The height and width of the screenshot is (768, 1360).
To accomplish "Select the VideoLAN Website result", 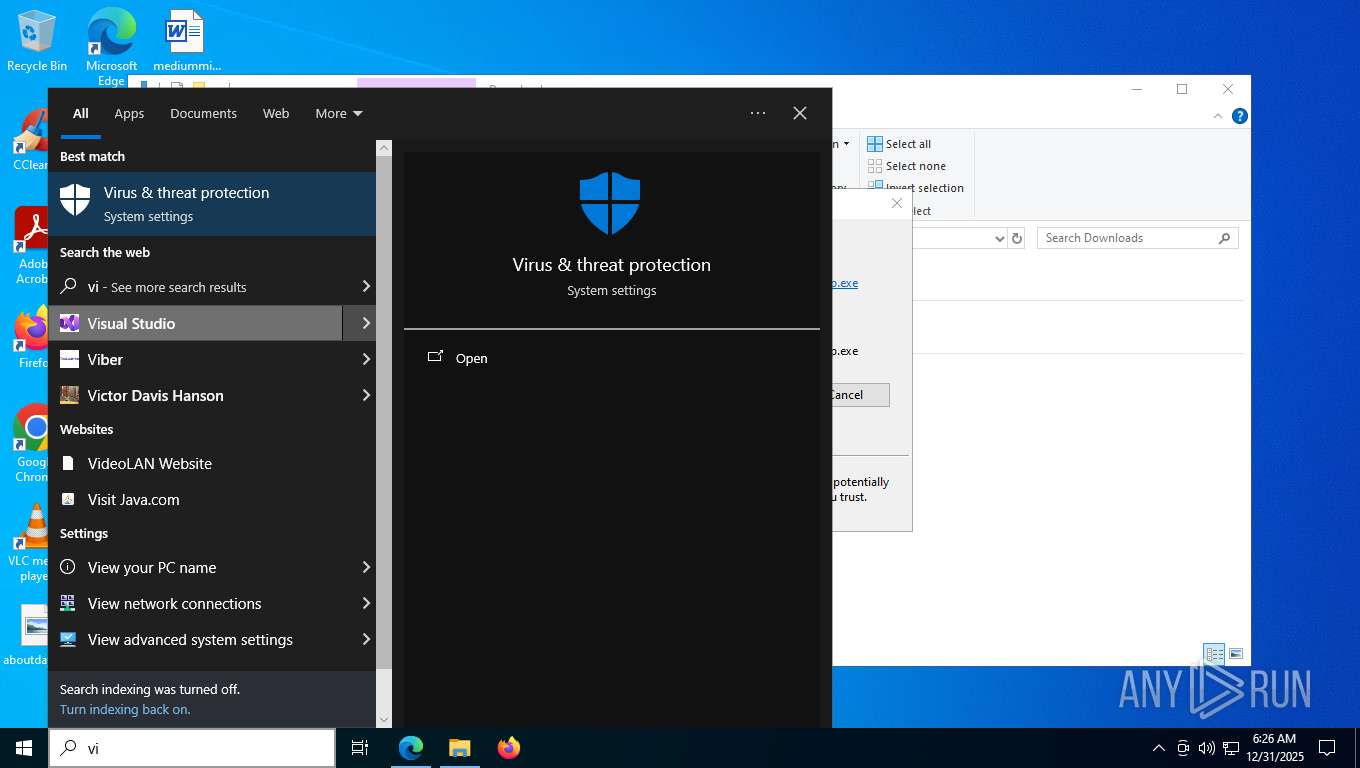I will click(212, 463).
